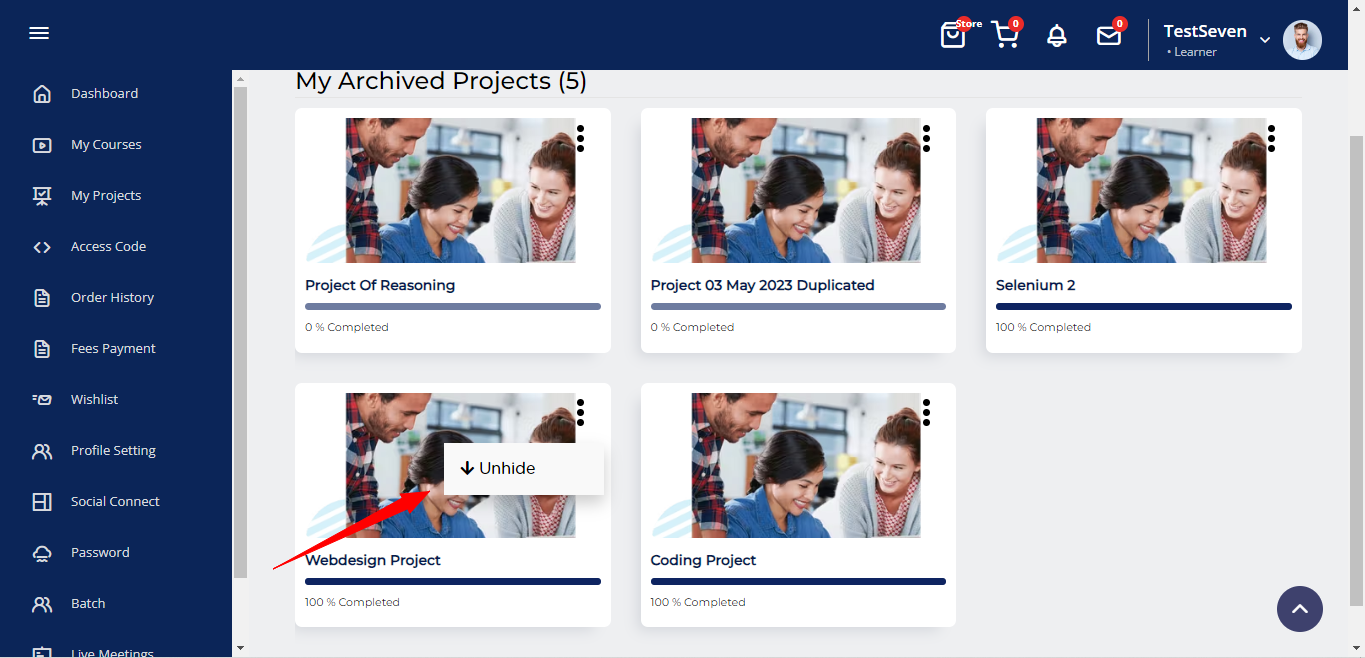Open Coding Project kebab menu
The width and height of the screenshot is (1365, 658).
click(926, 412)
